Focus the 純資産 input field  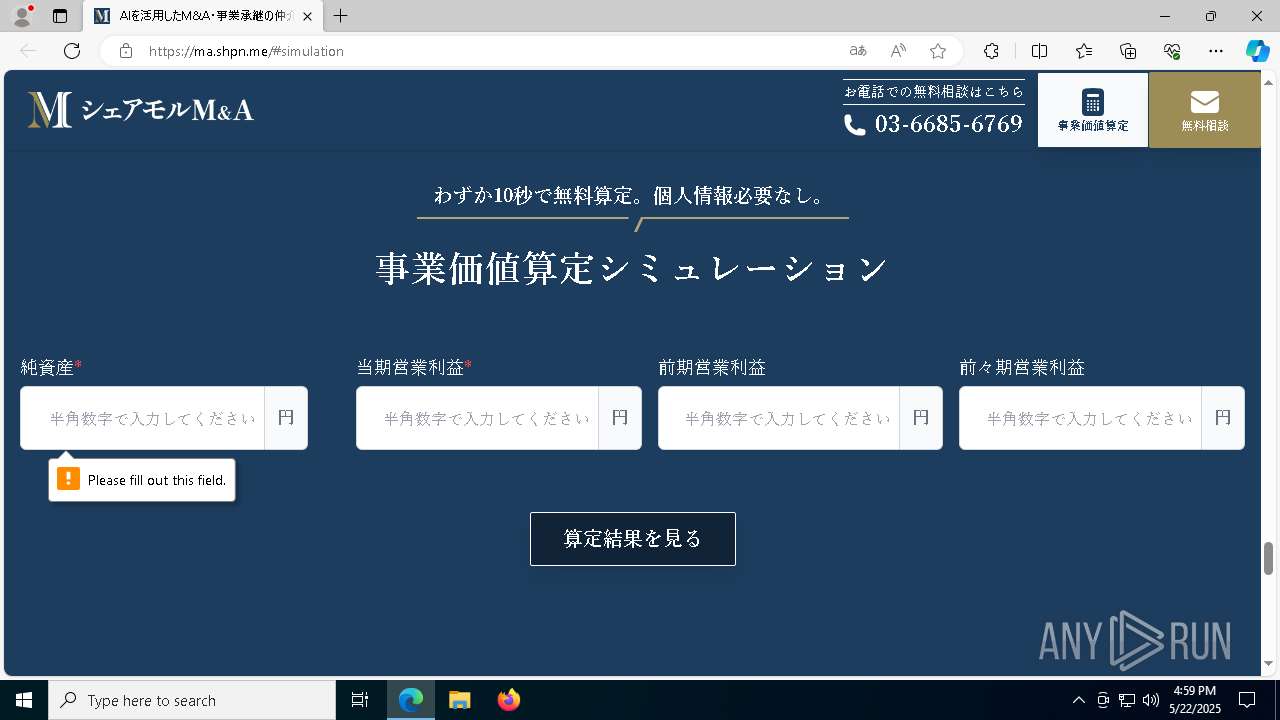coord(142,418)
